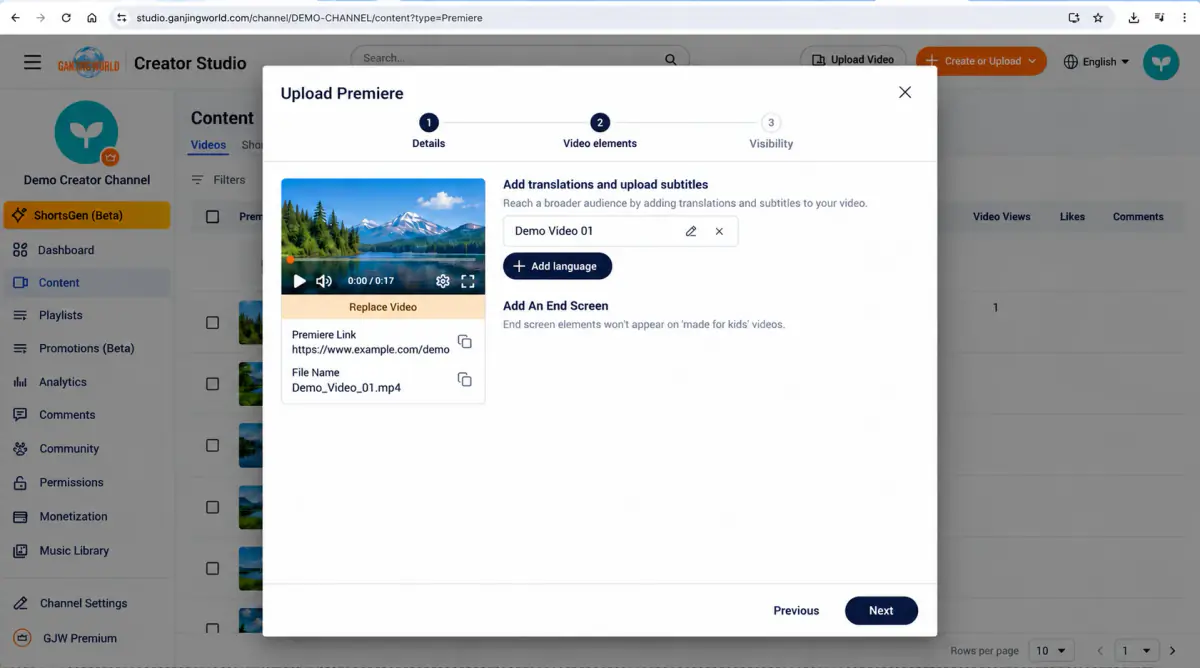Remove Demo Video 01 with the X icon
1200x668 pixels.
click(x=719, y=231)
